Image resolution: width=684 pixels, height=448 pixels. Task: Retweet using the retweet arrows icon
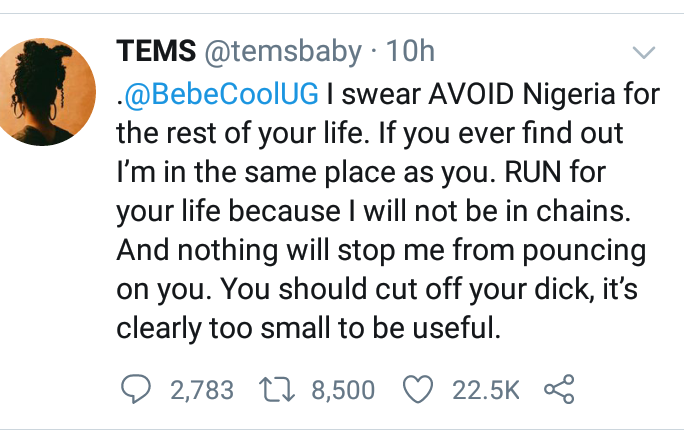(277, 389)
